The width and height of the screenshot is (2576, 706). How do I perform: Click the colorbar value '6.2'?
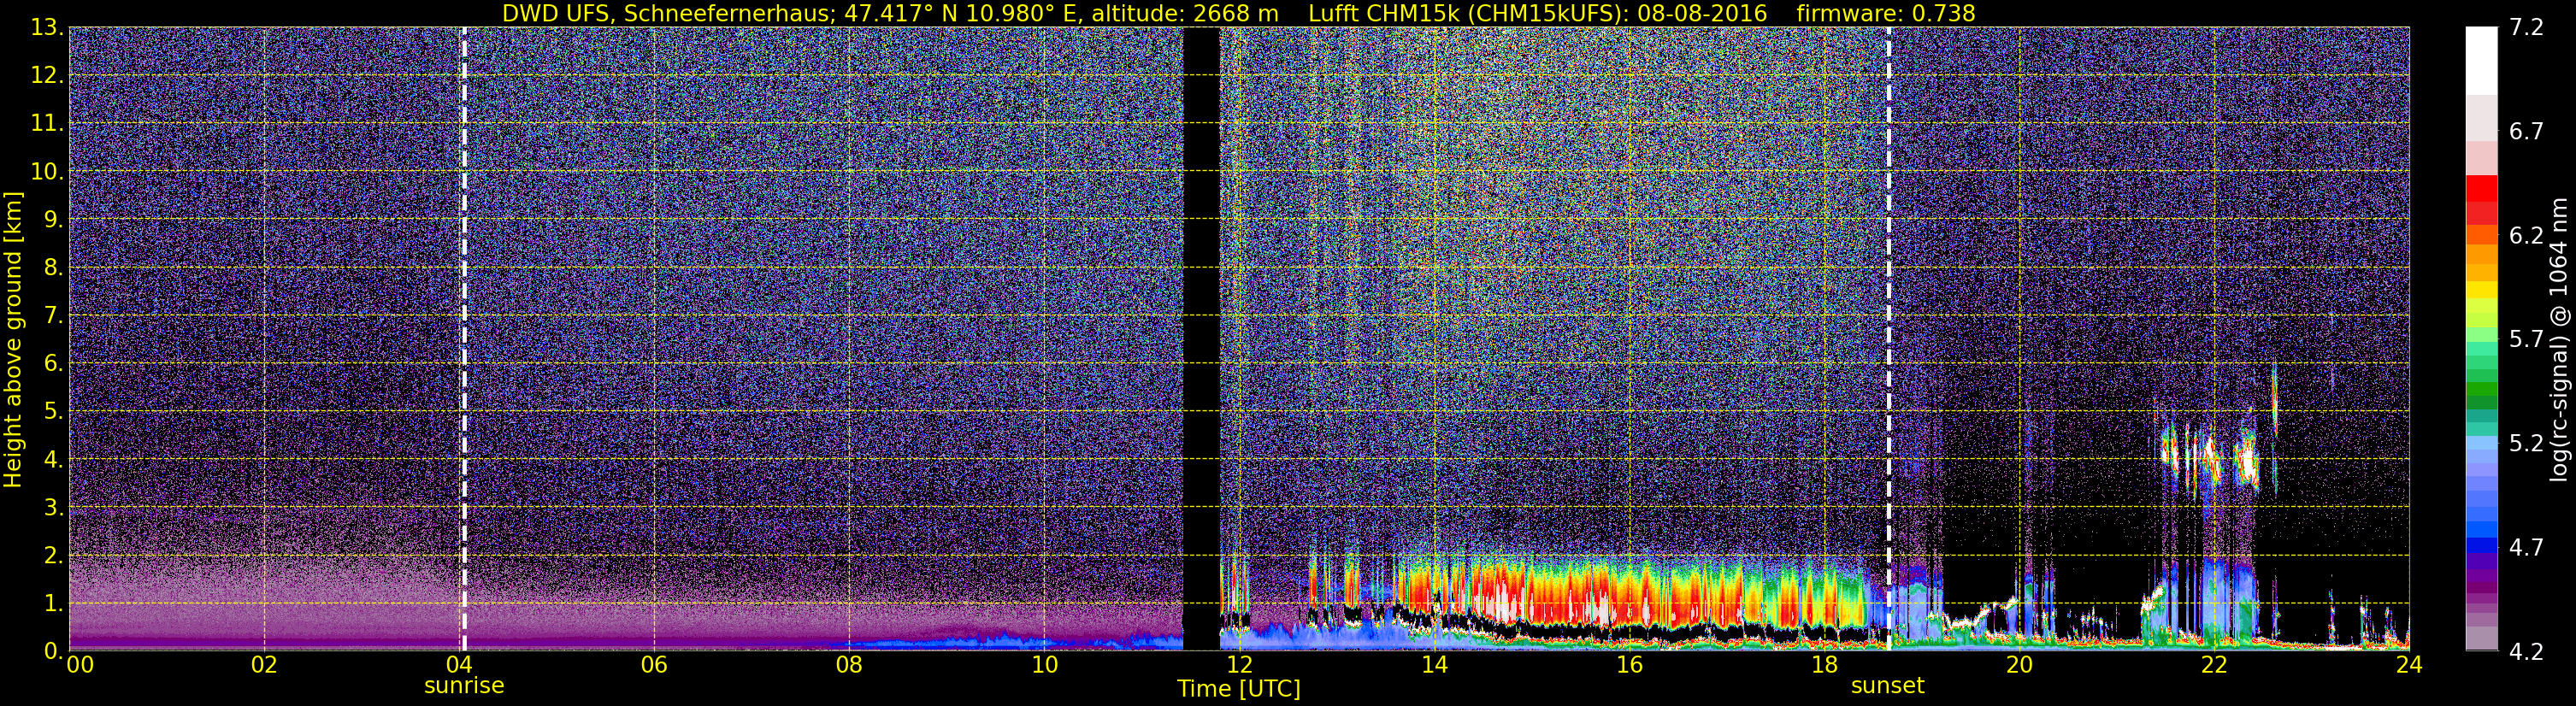[2526, 236]
